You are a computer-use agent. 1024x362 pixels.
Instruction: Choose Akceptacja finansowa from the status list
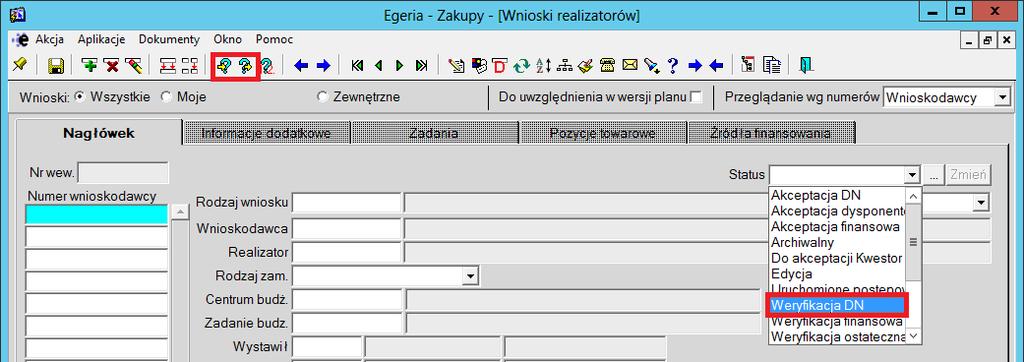coord(837,227)
